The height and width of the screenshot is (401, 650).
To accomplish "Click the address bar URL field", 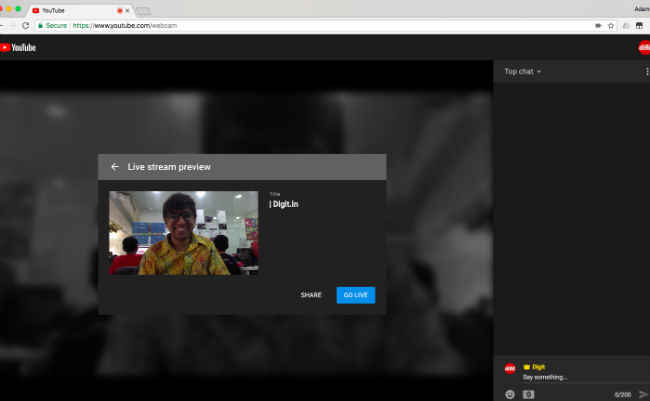I will [315, 26].
